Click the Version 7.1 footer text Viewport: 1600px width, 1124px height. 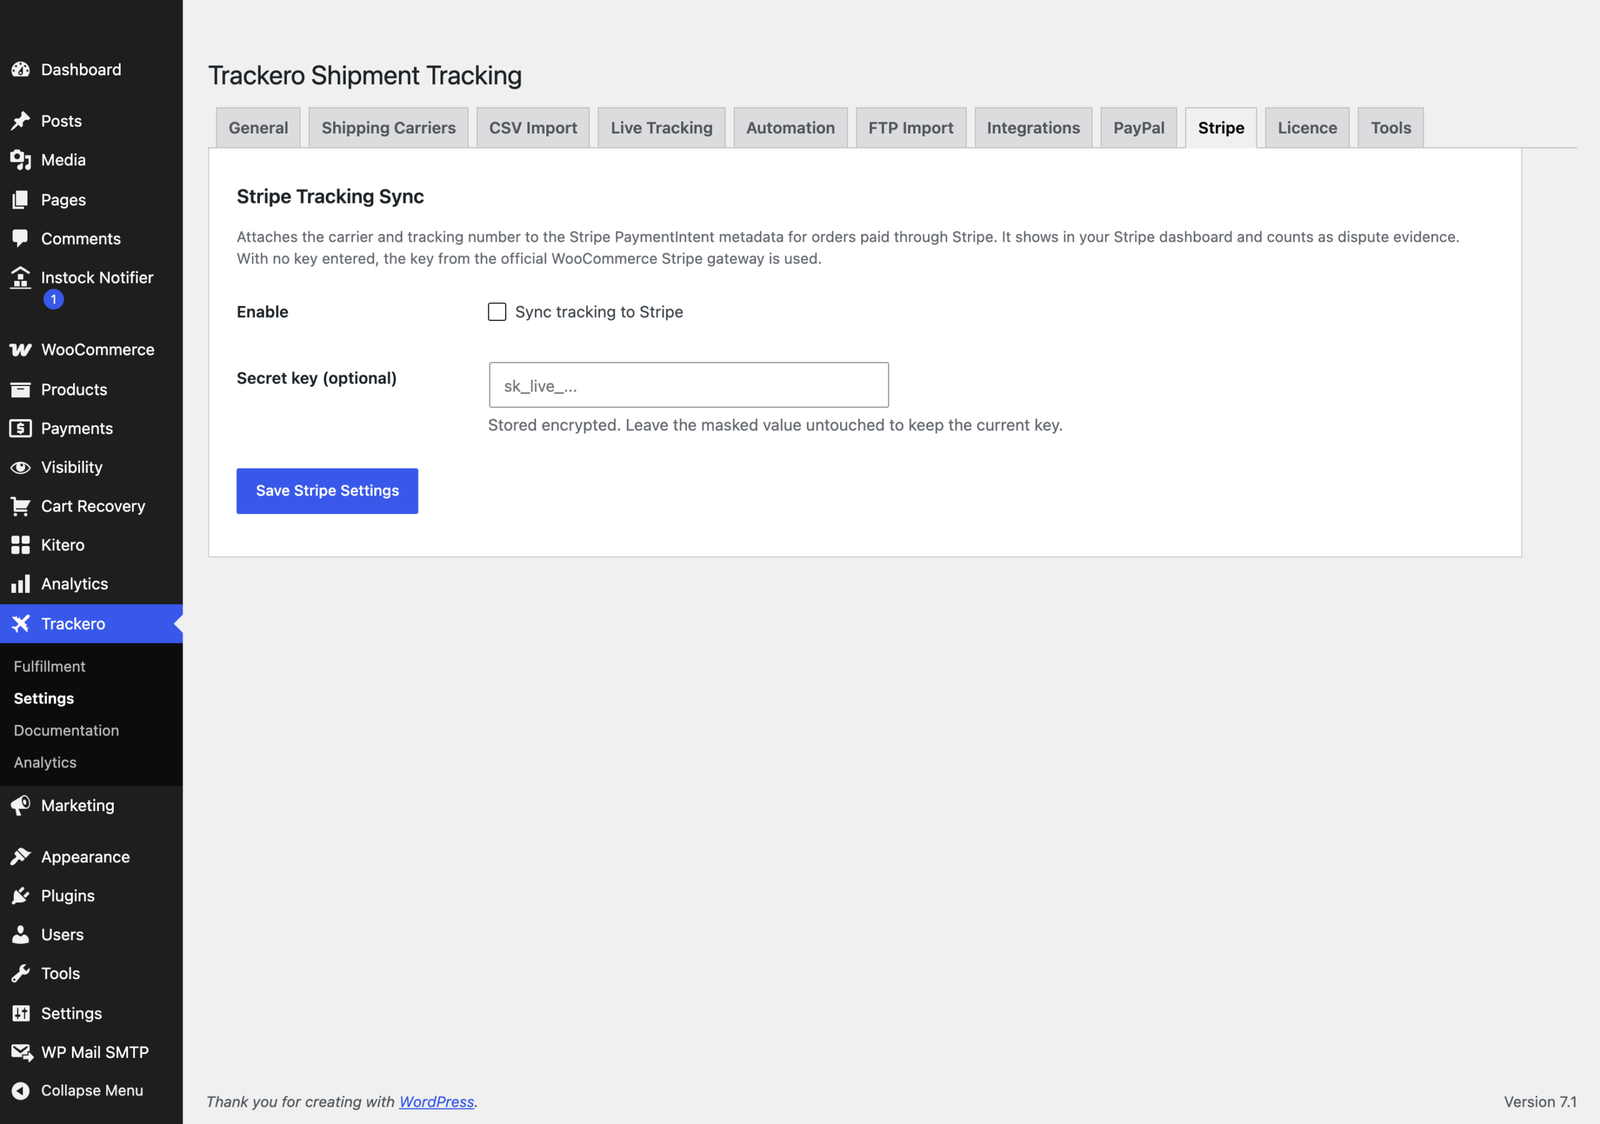click(1540, 1102)
